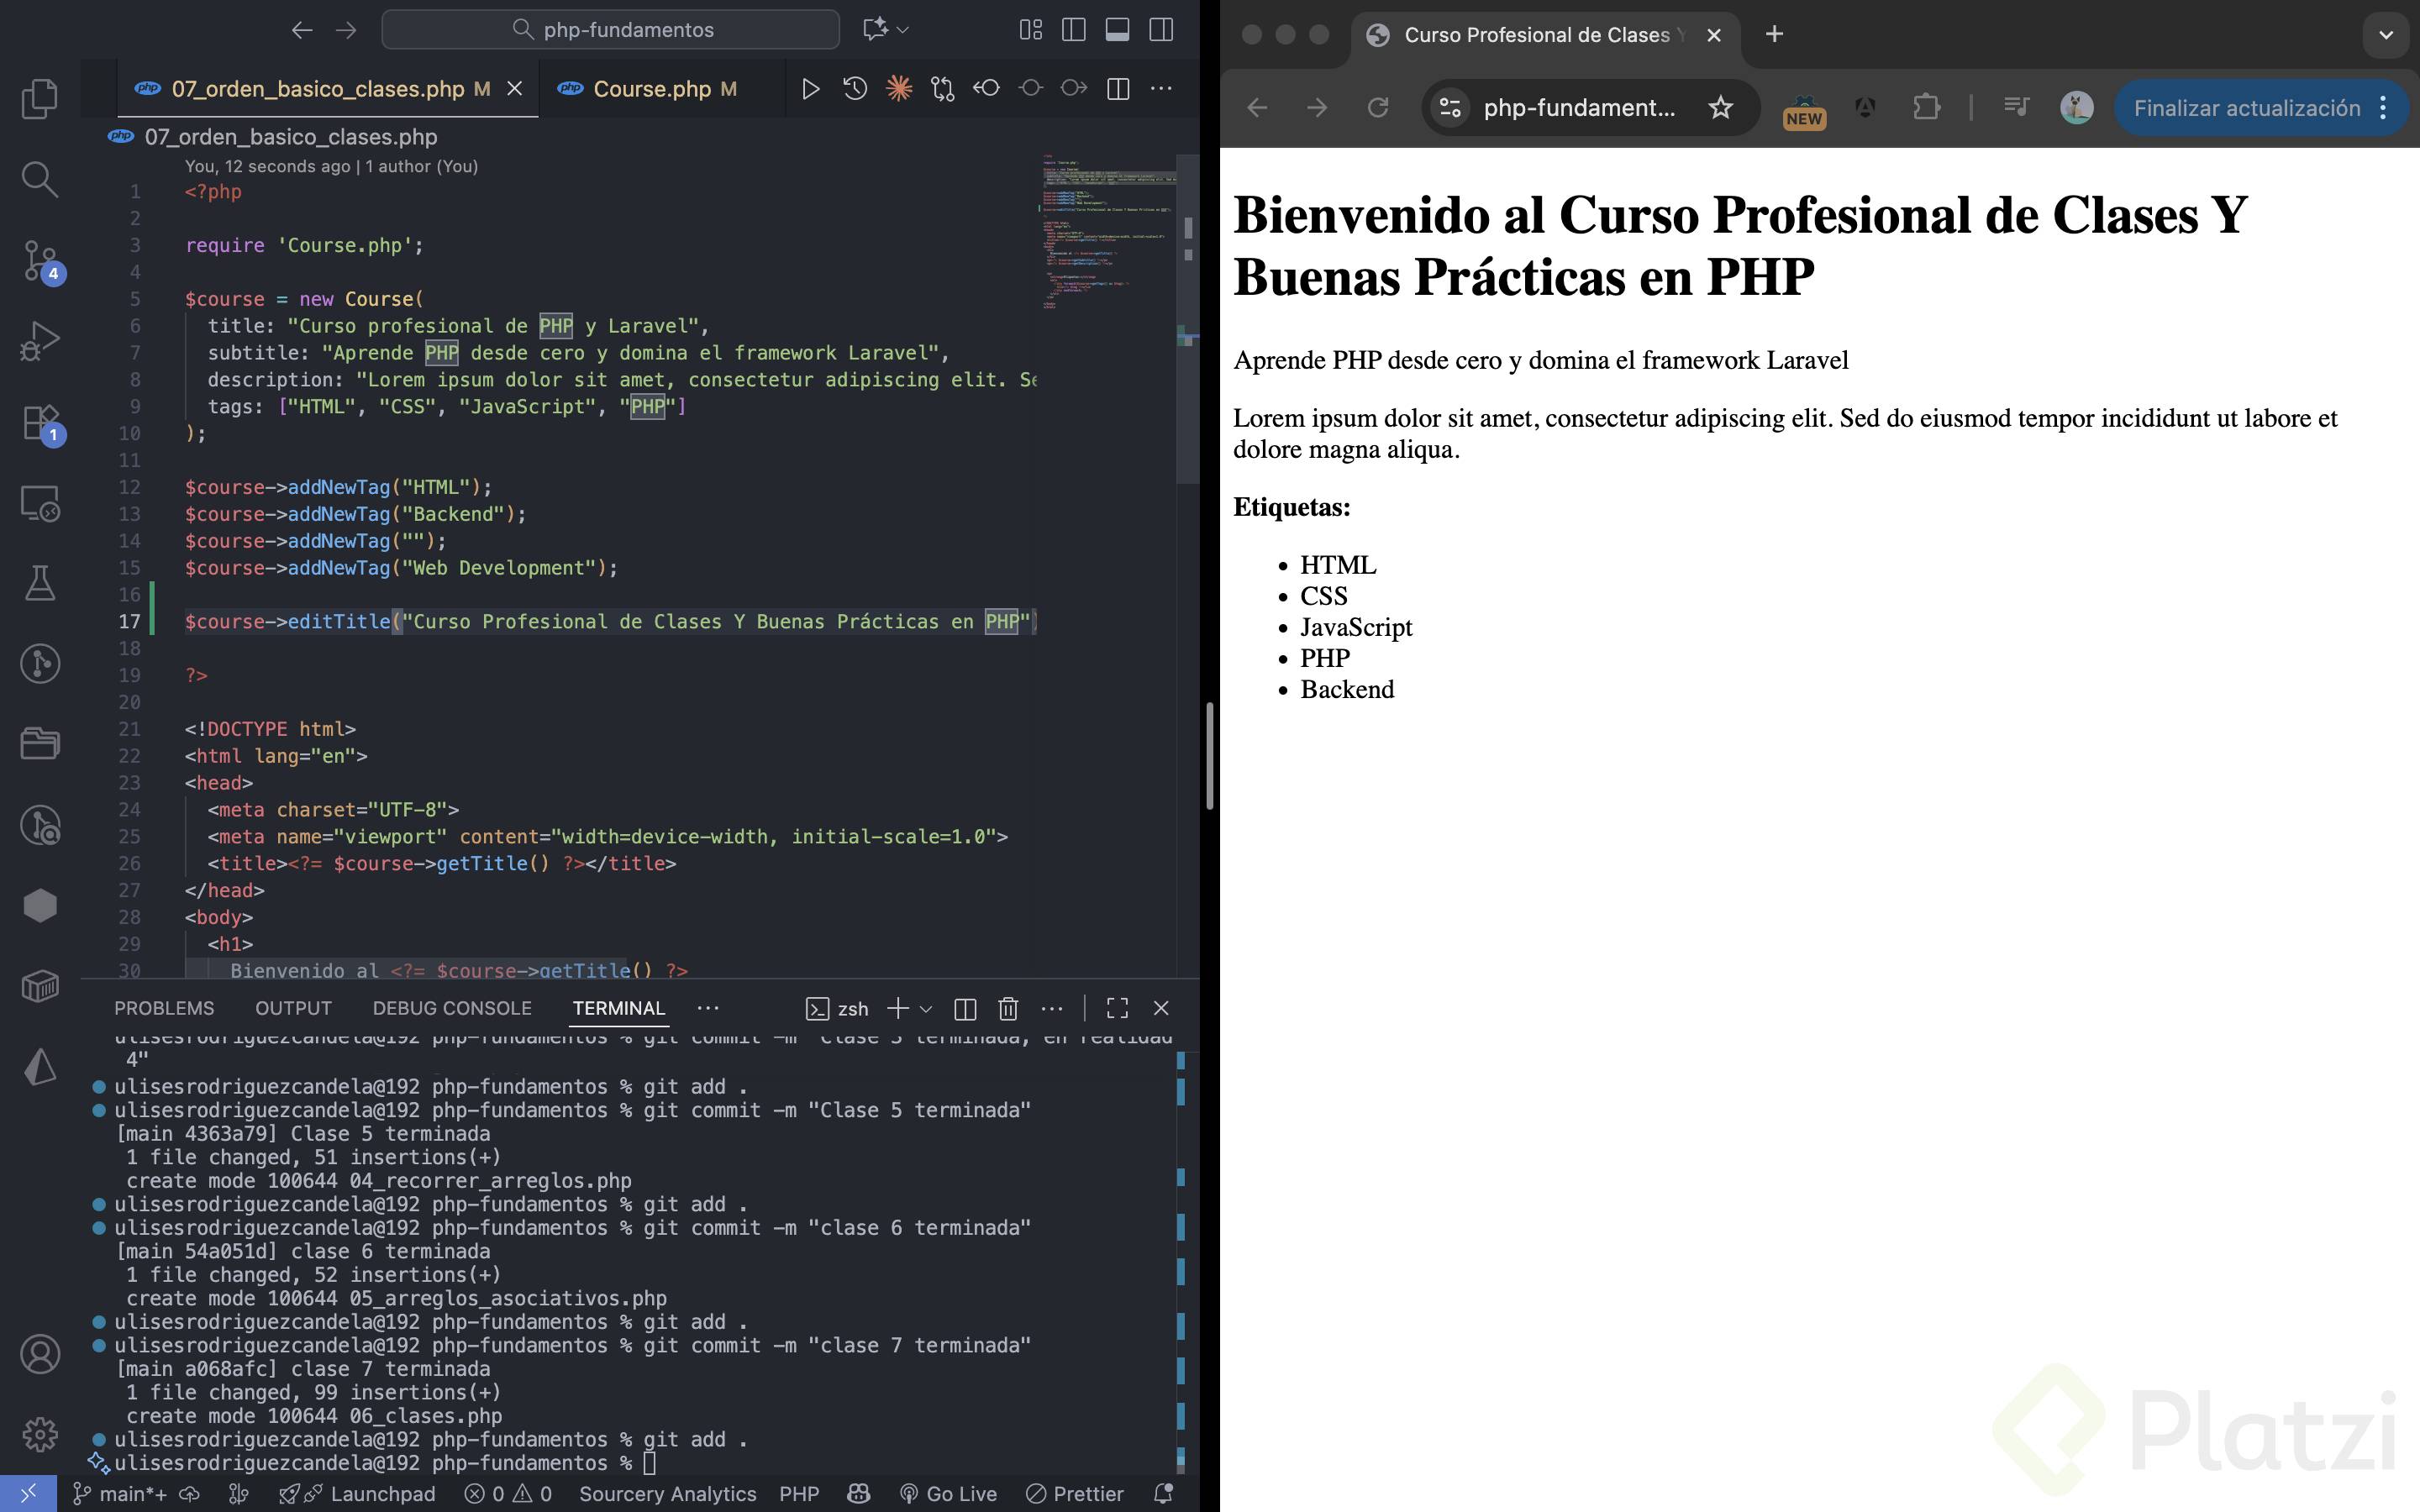Open the new terminal launch profile dropdown

pyautogui.click(x=926, y=1008)
